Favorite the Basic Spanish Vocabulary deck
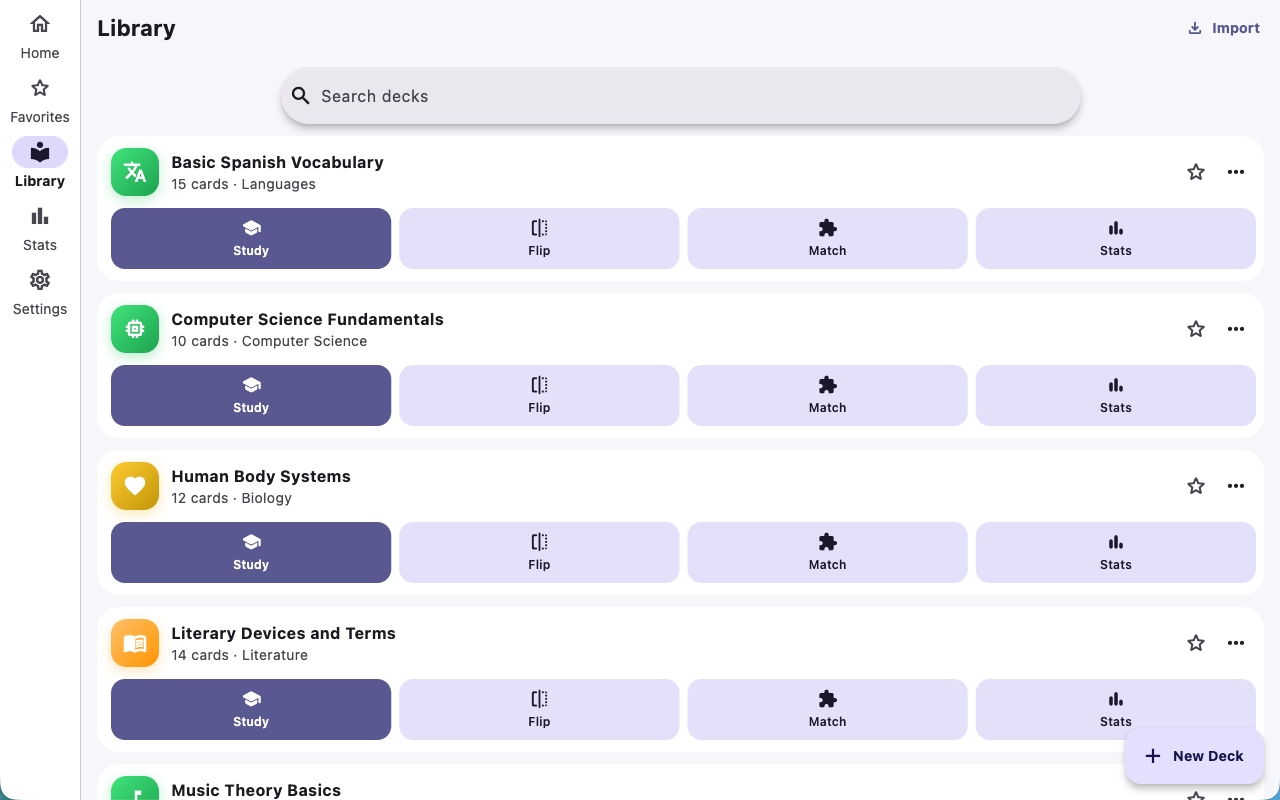Image resolution: width=1280 pixels, height=800 pixels. pyautogui.click(x=1196, y=172)
